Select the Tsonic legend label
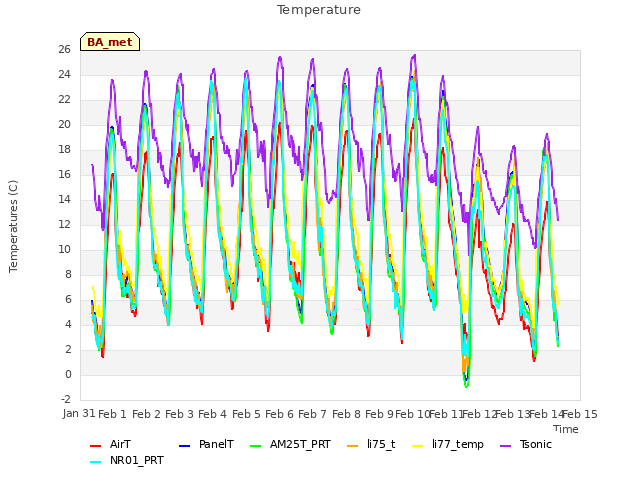 point(536,444)
